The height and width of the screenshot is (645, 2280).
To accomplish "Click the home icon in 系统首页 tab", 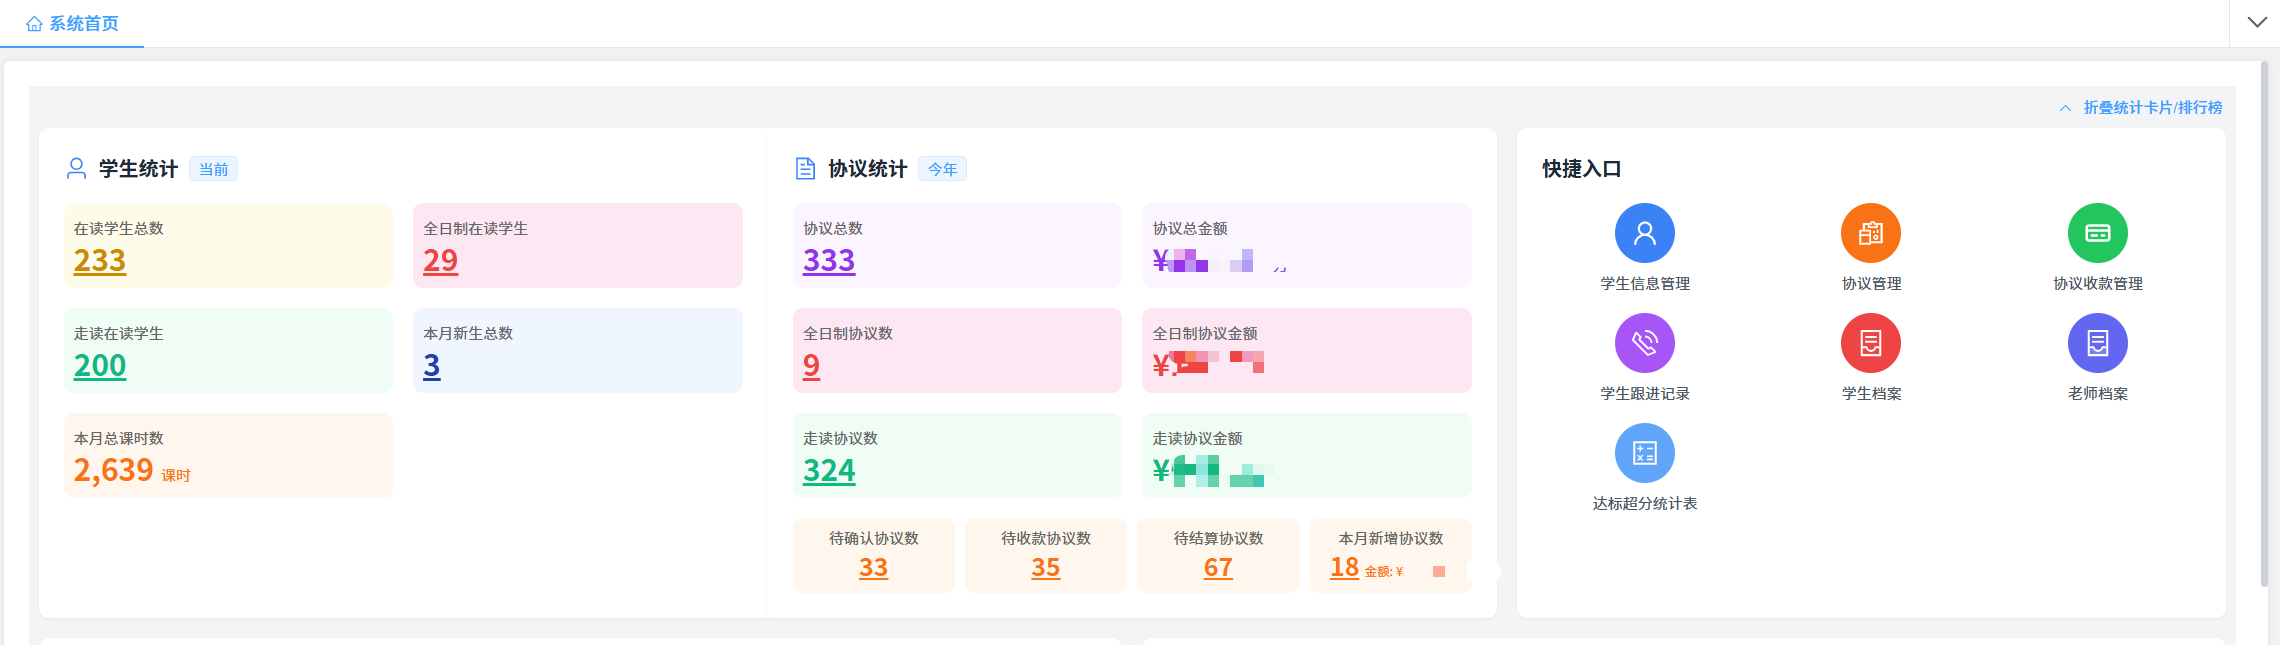I will (x=34, y=23).
